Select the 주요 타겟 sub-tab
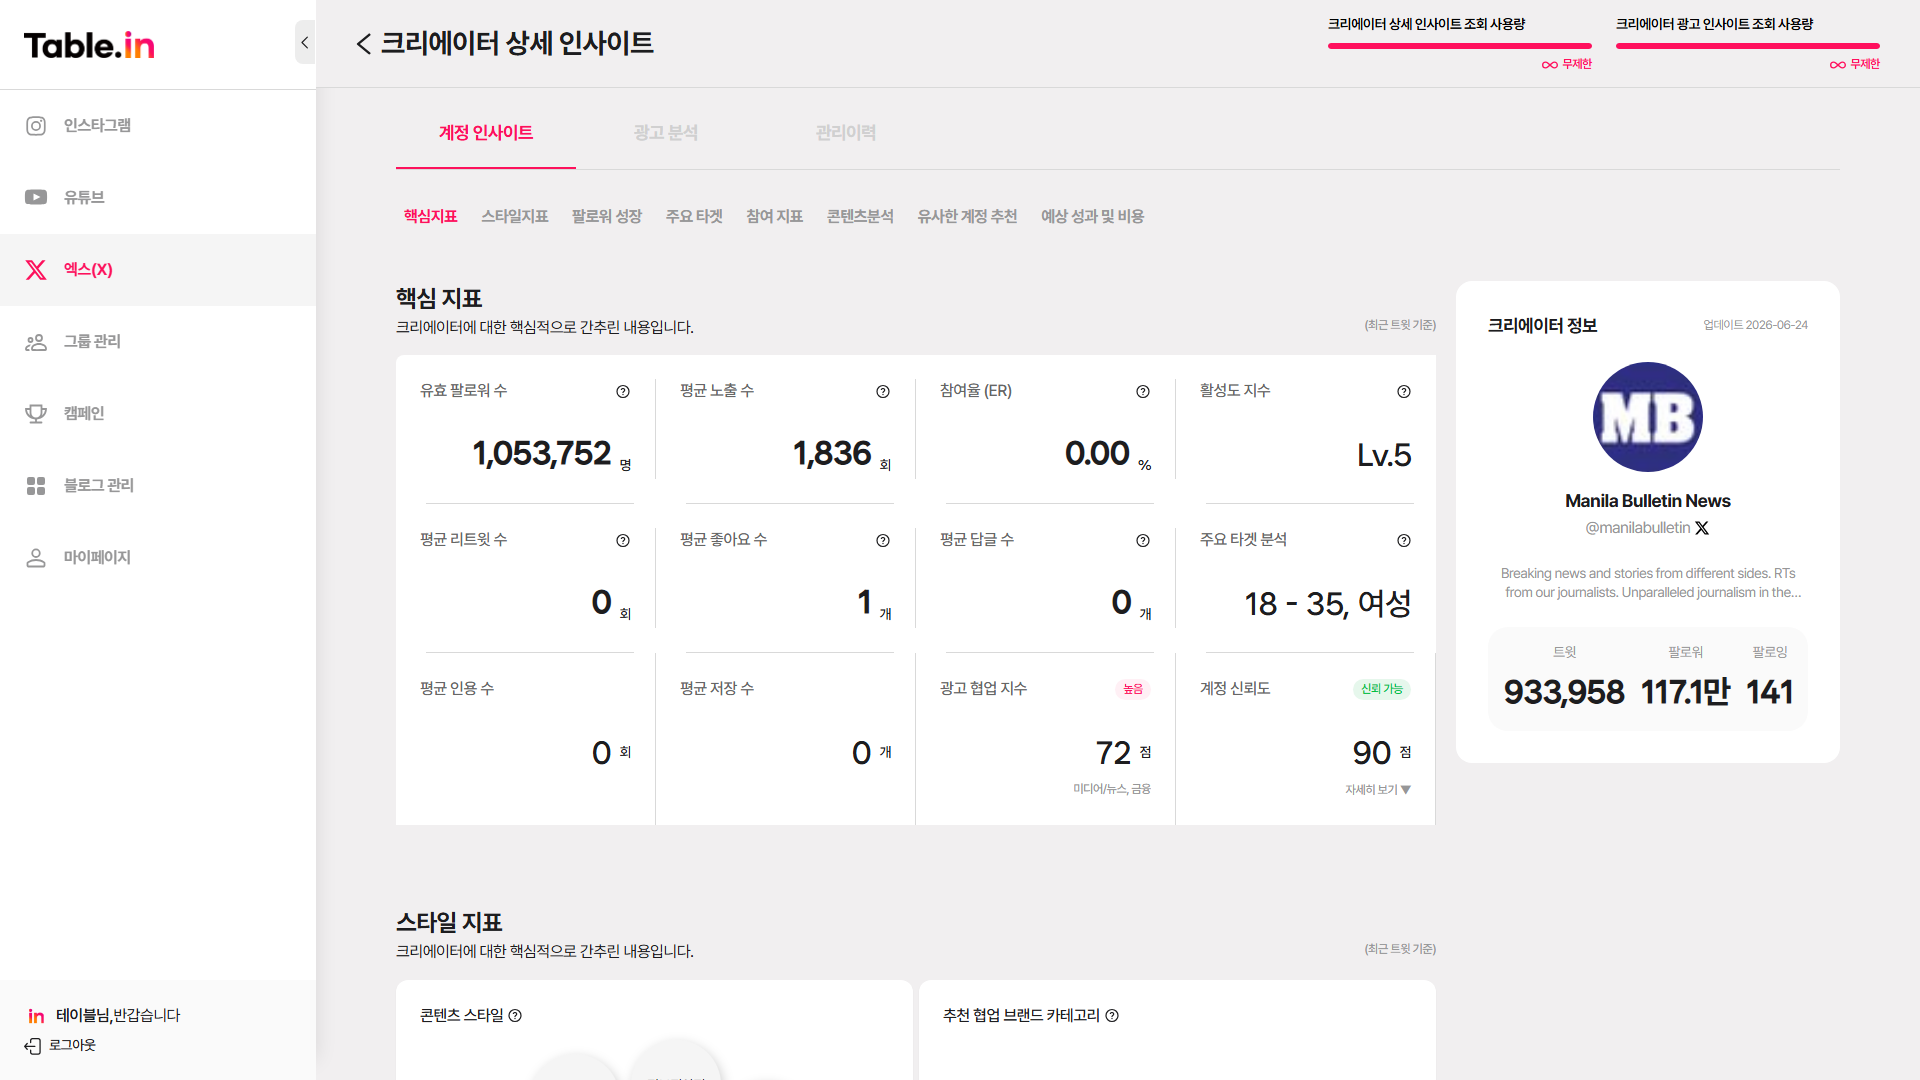The image size is (1920, 1080). click(694, 217)
